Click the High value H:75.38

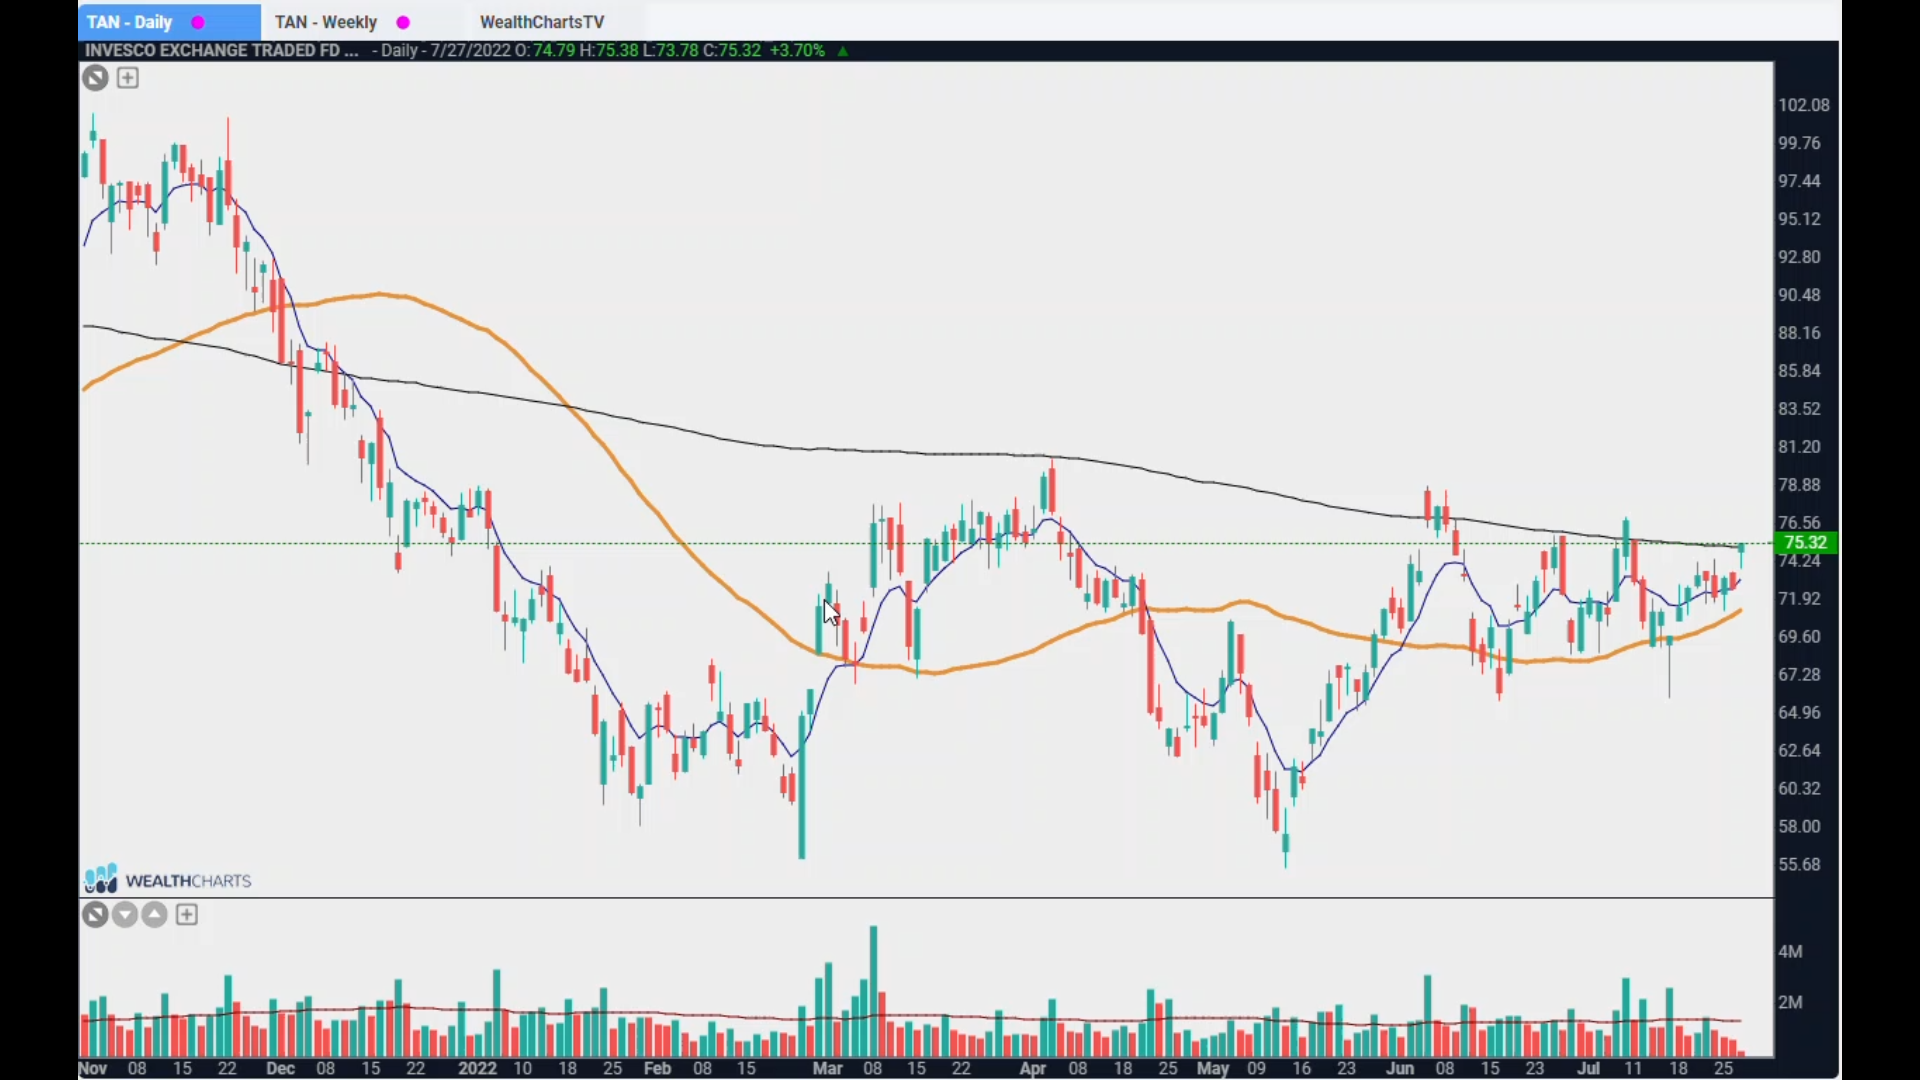click(x=609, y=50)
